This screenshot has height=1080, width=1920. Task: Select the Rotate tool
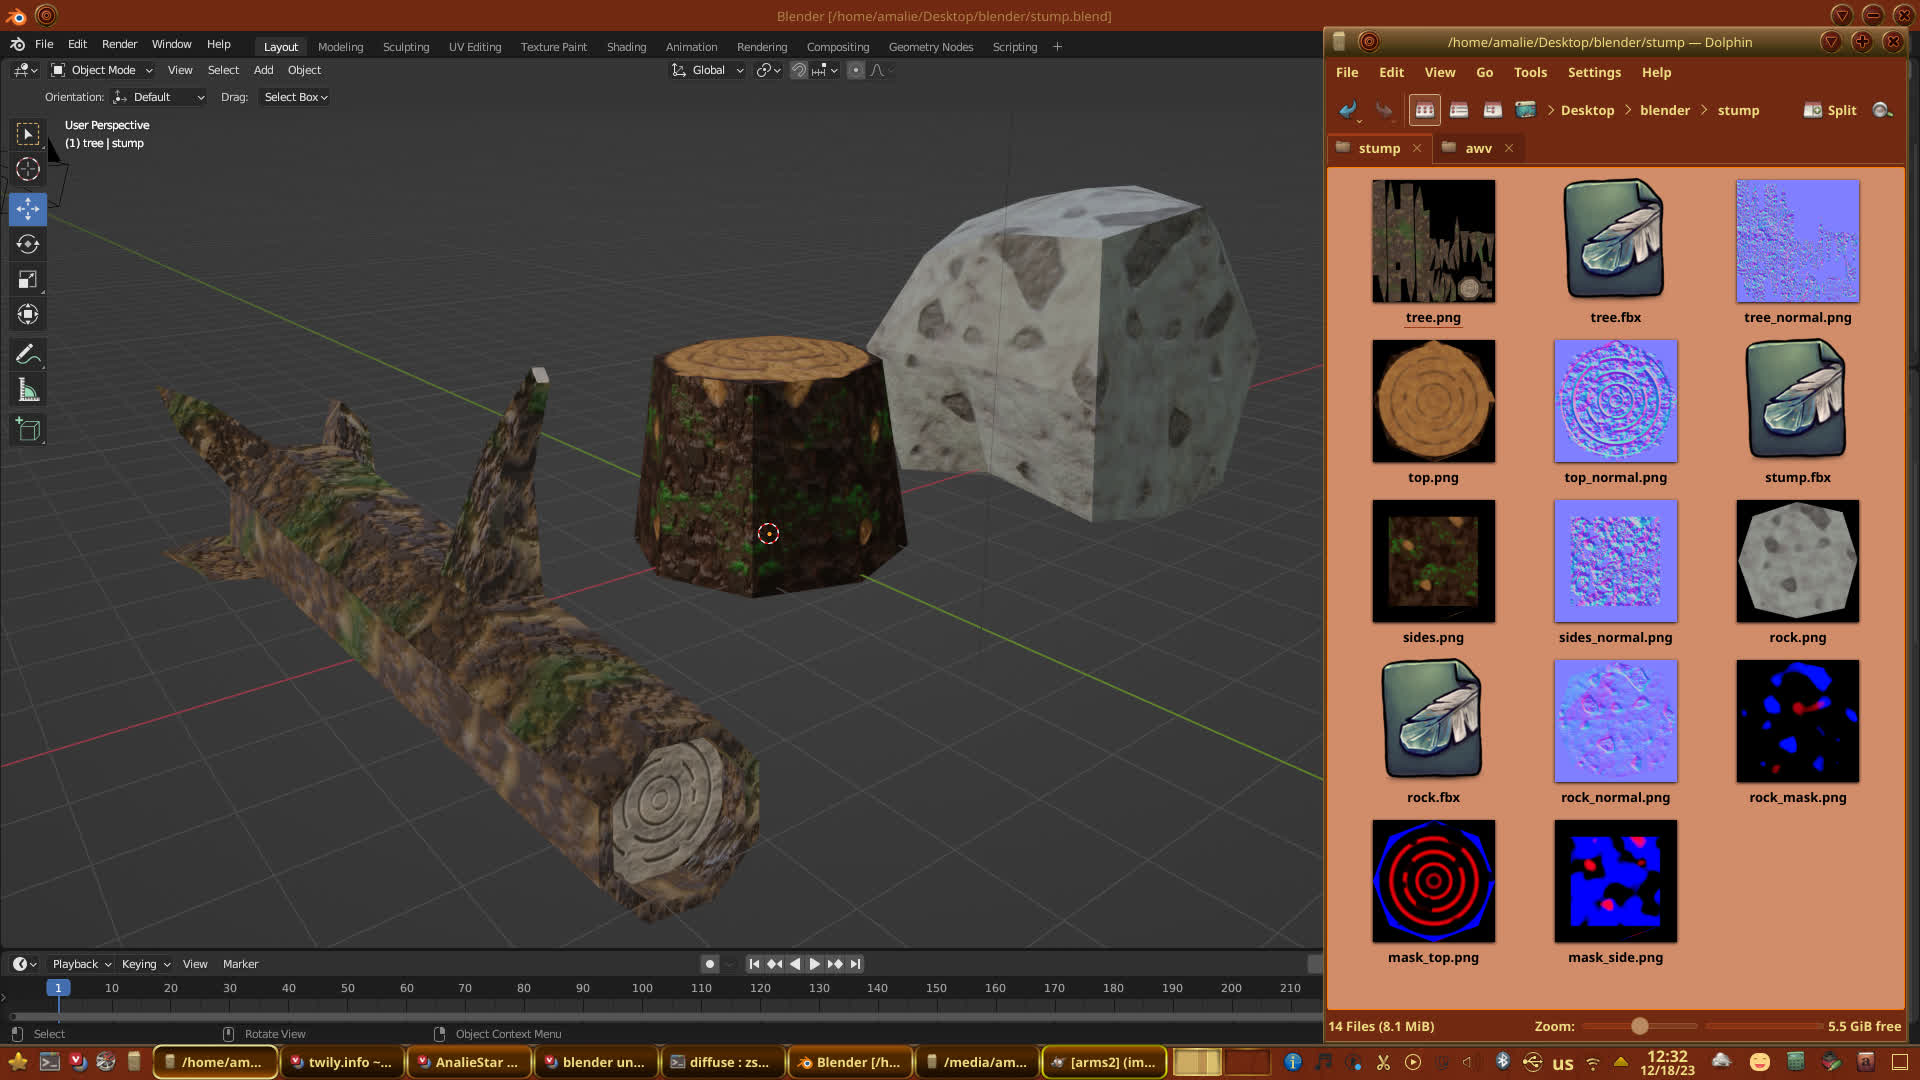tap(28, 244)
